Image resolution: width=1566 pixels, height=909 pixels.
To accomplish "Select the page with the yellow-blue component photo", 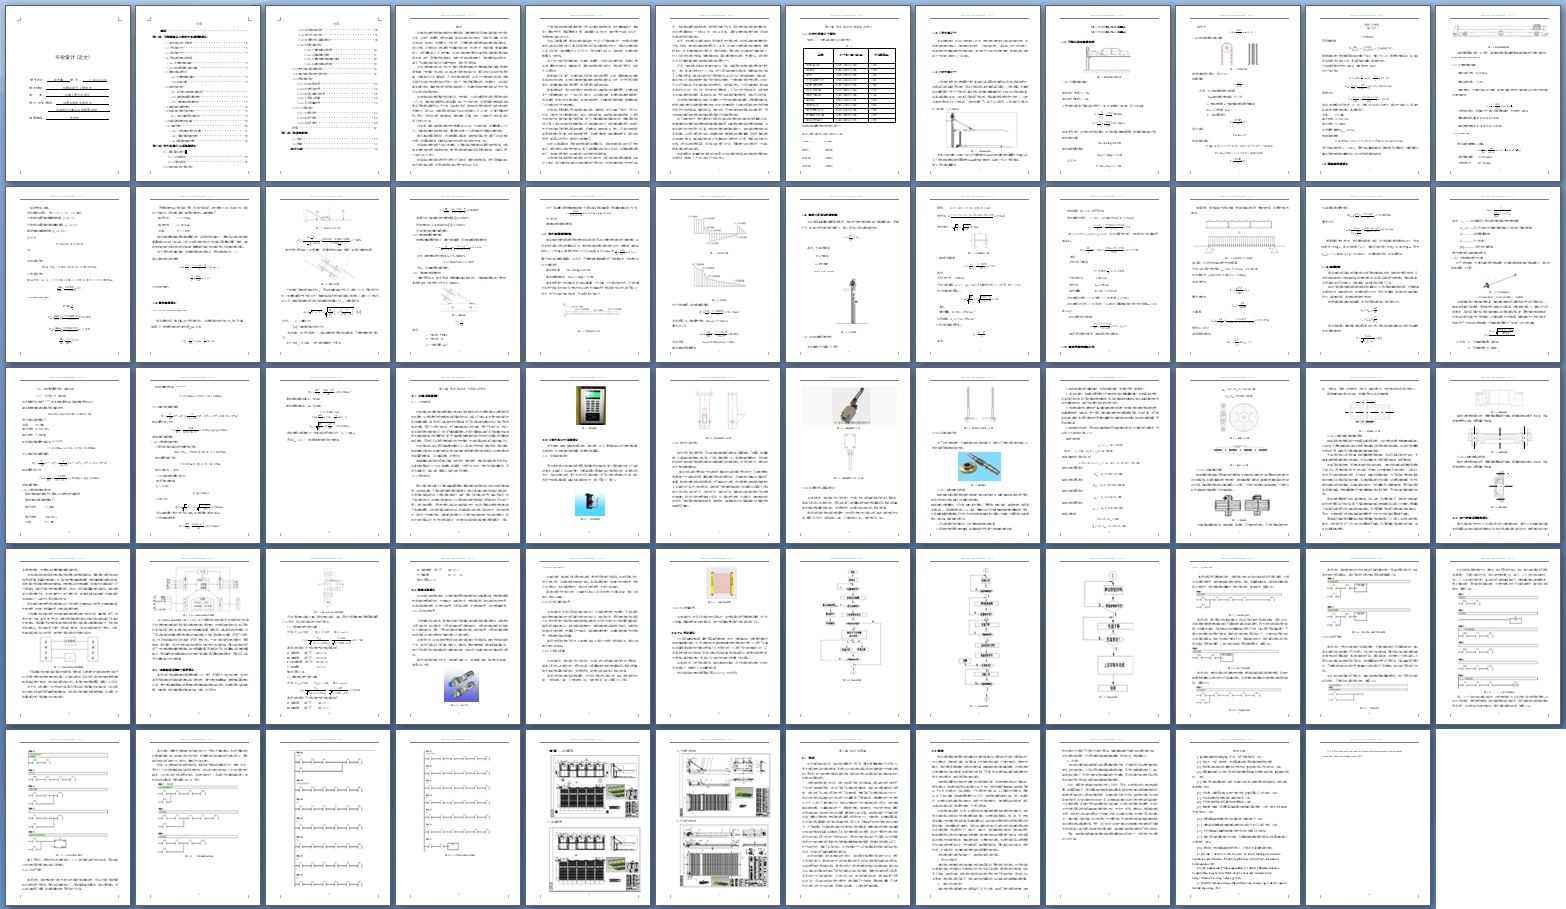I will point(978,456).
